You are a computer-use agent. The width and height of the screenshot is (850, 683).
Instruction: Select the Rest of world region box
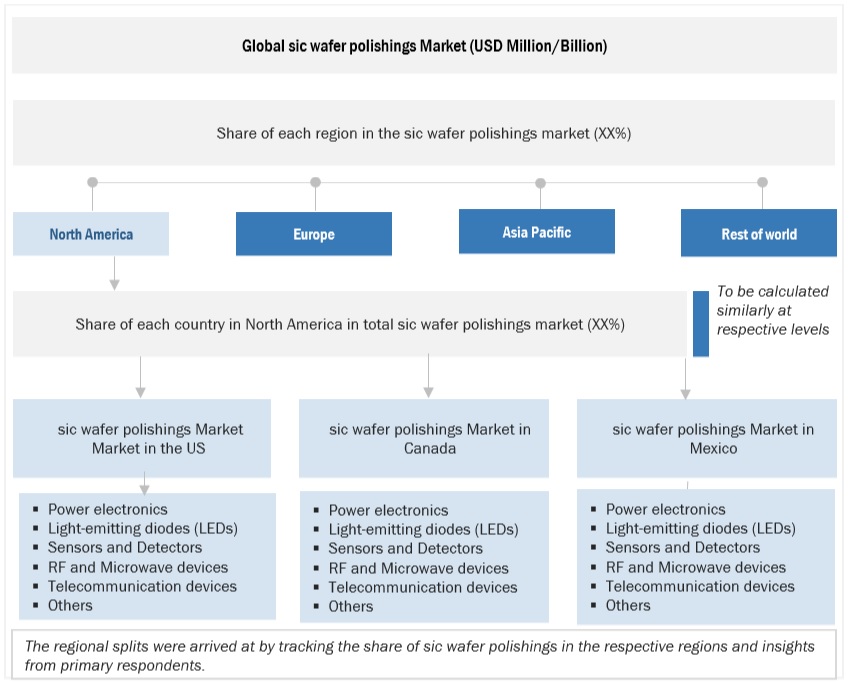click(x=759, y=234)
